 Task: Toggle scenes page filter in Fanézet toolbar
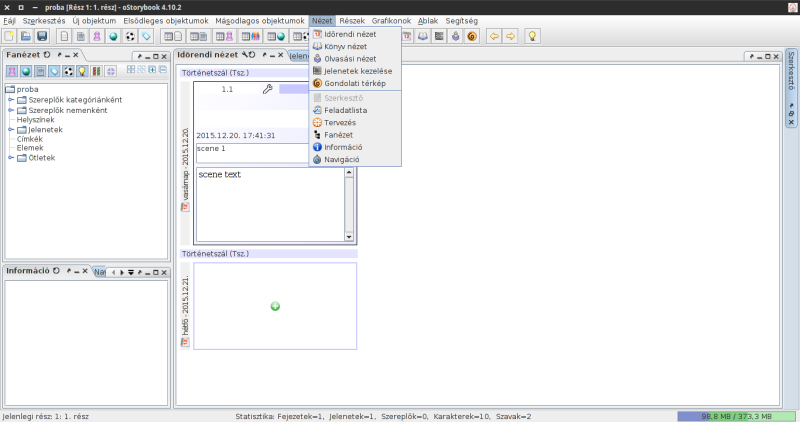(x=40, y=71)
